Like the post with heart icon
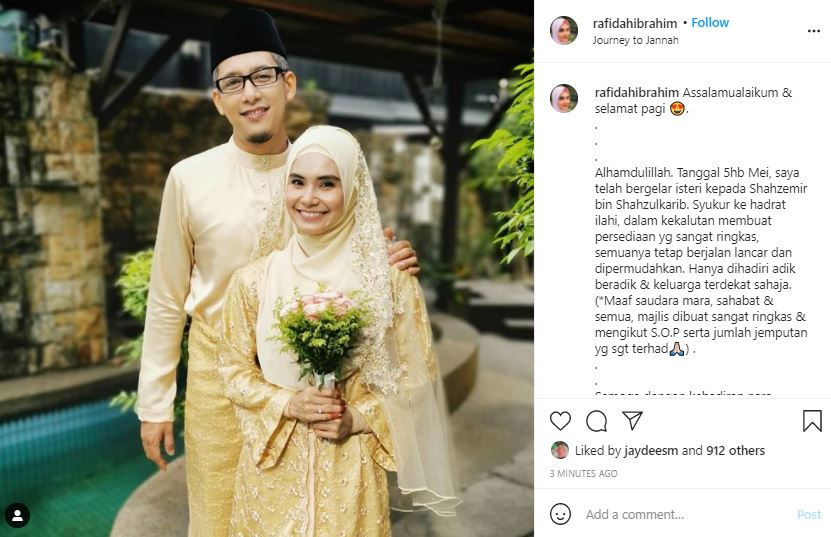The width and height of the screenshot is (831, 537). (x=560, y=421)
